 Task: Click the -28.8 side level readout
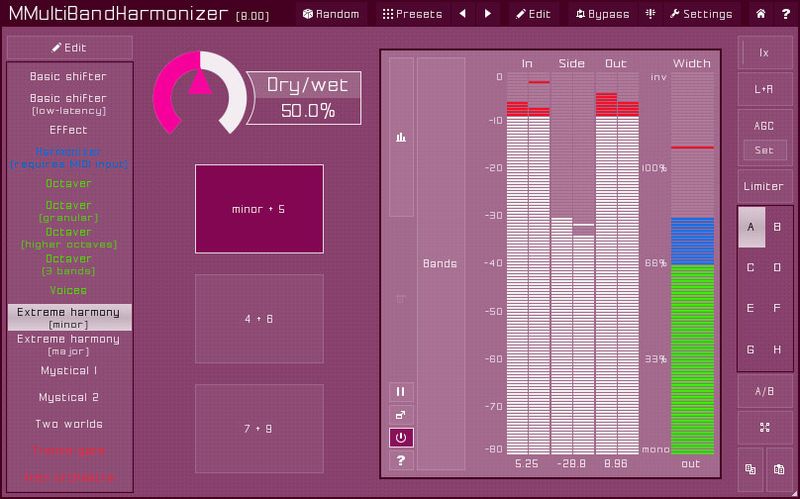[571, 464]
